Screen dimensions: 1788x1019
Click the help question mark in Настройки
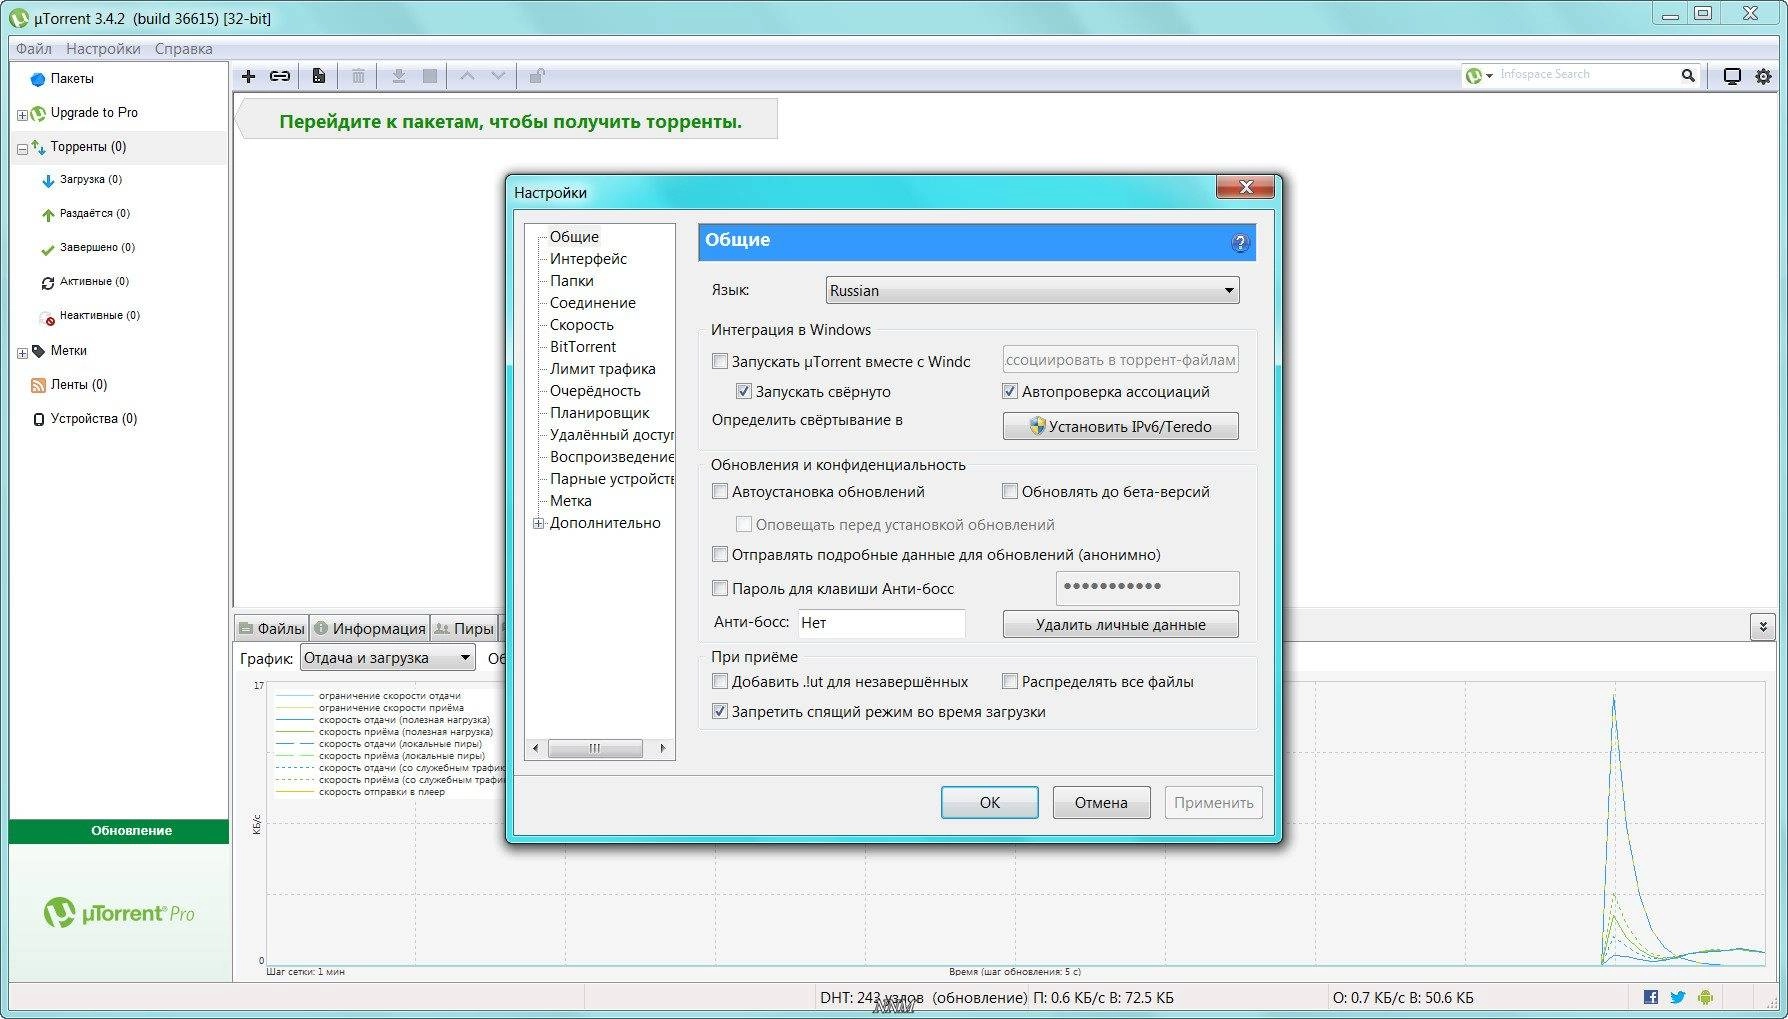point(1240,242)
